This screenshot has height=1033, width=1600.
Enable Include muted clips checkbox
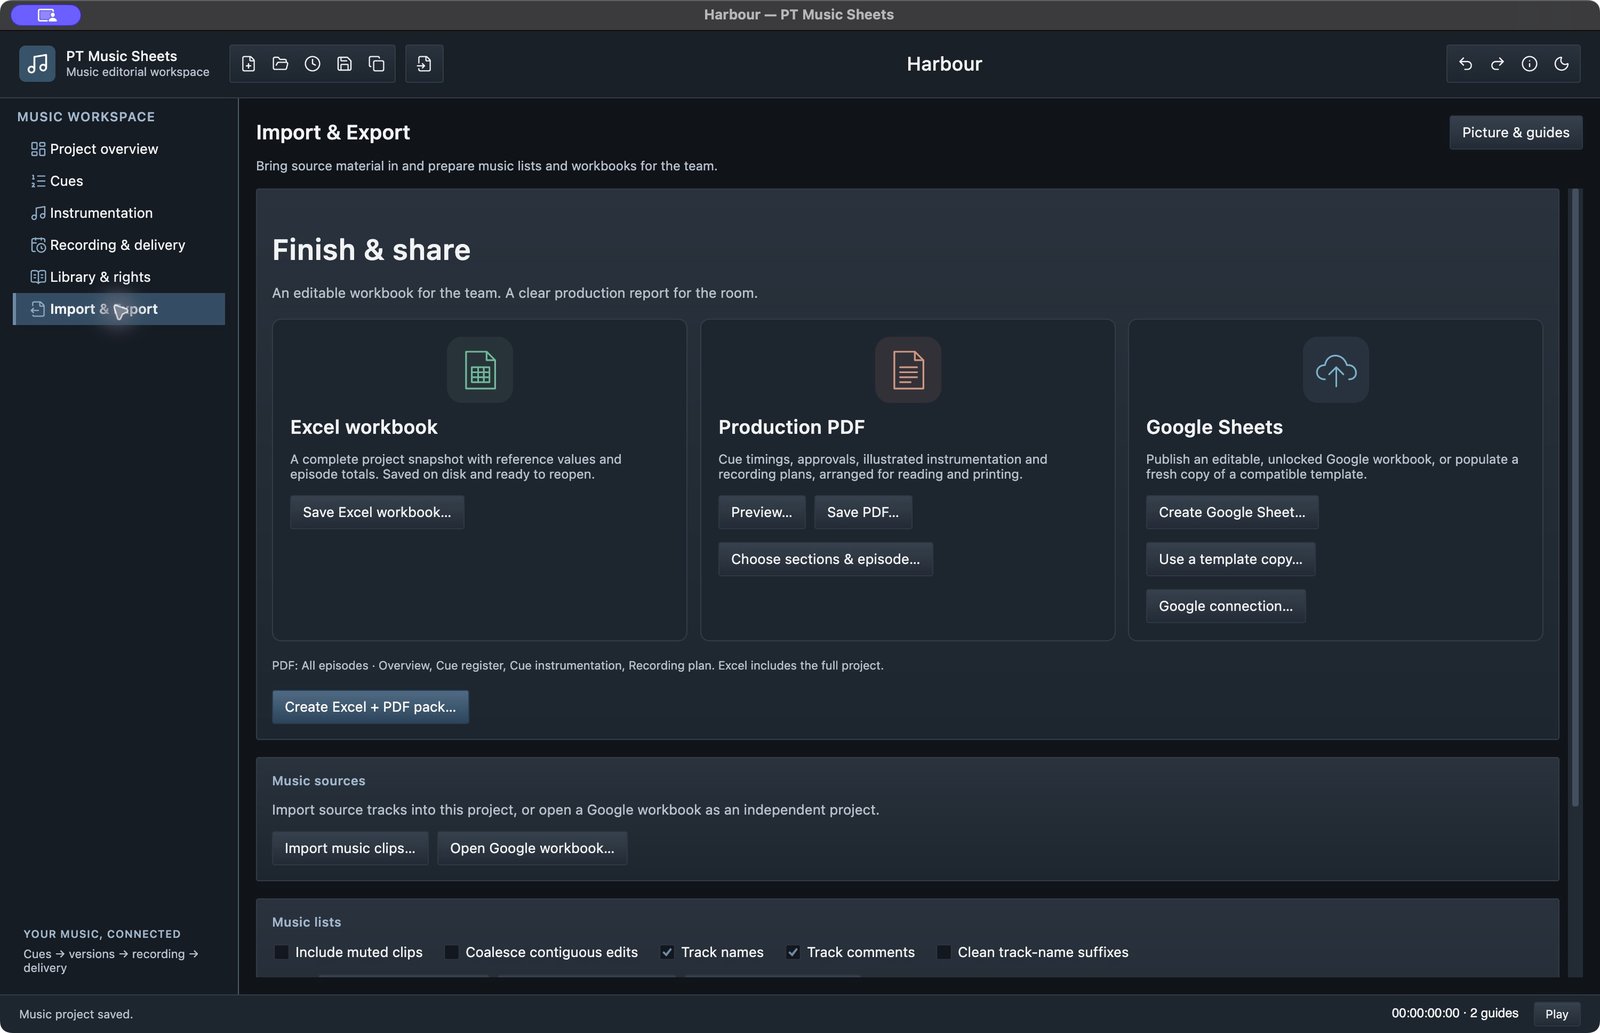pos(282,952)
